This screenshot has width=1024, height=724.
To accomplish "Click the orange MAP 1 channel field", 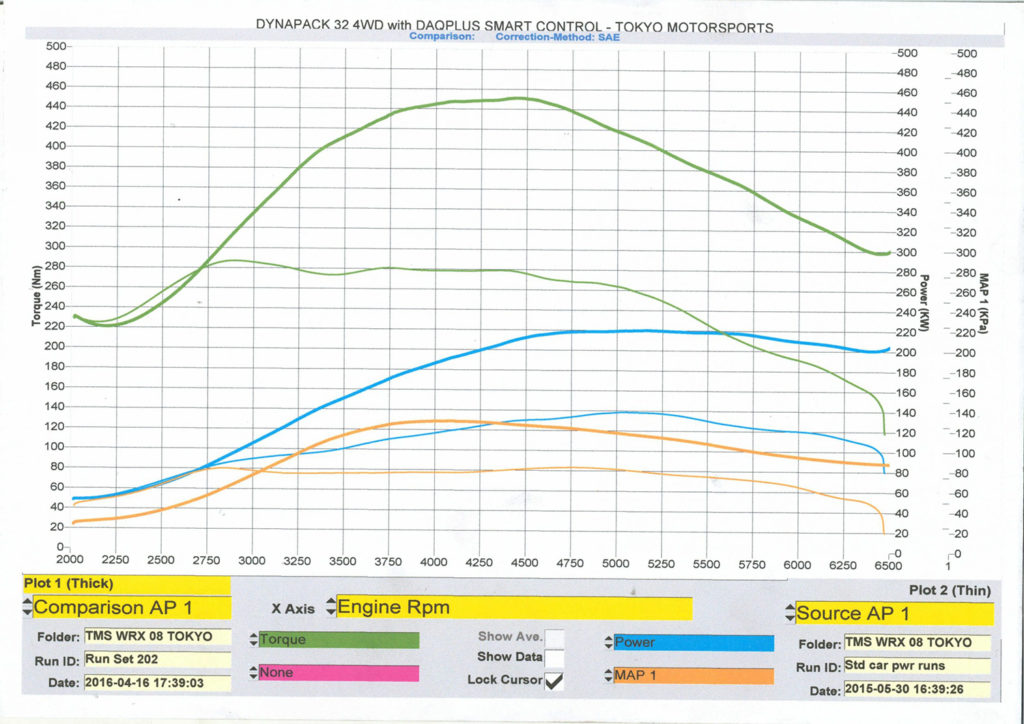I will (693, 675).
